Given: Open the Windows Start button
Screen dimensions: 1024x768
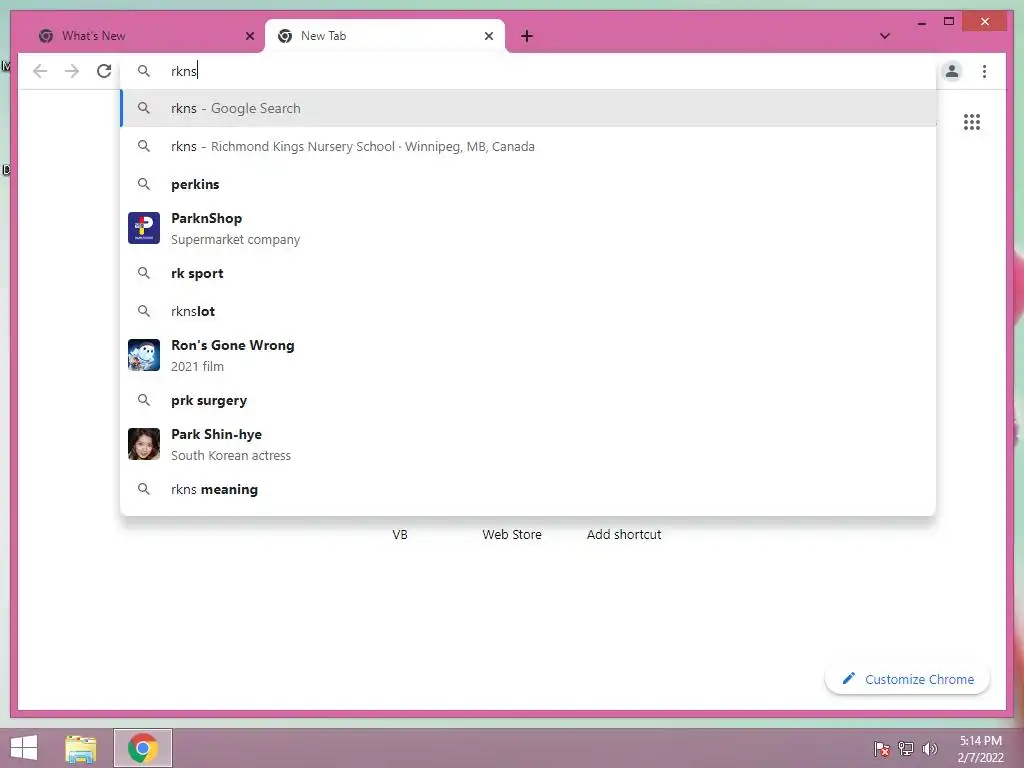Looking at the screenshot, I should (x=24, y=748).
